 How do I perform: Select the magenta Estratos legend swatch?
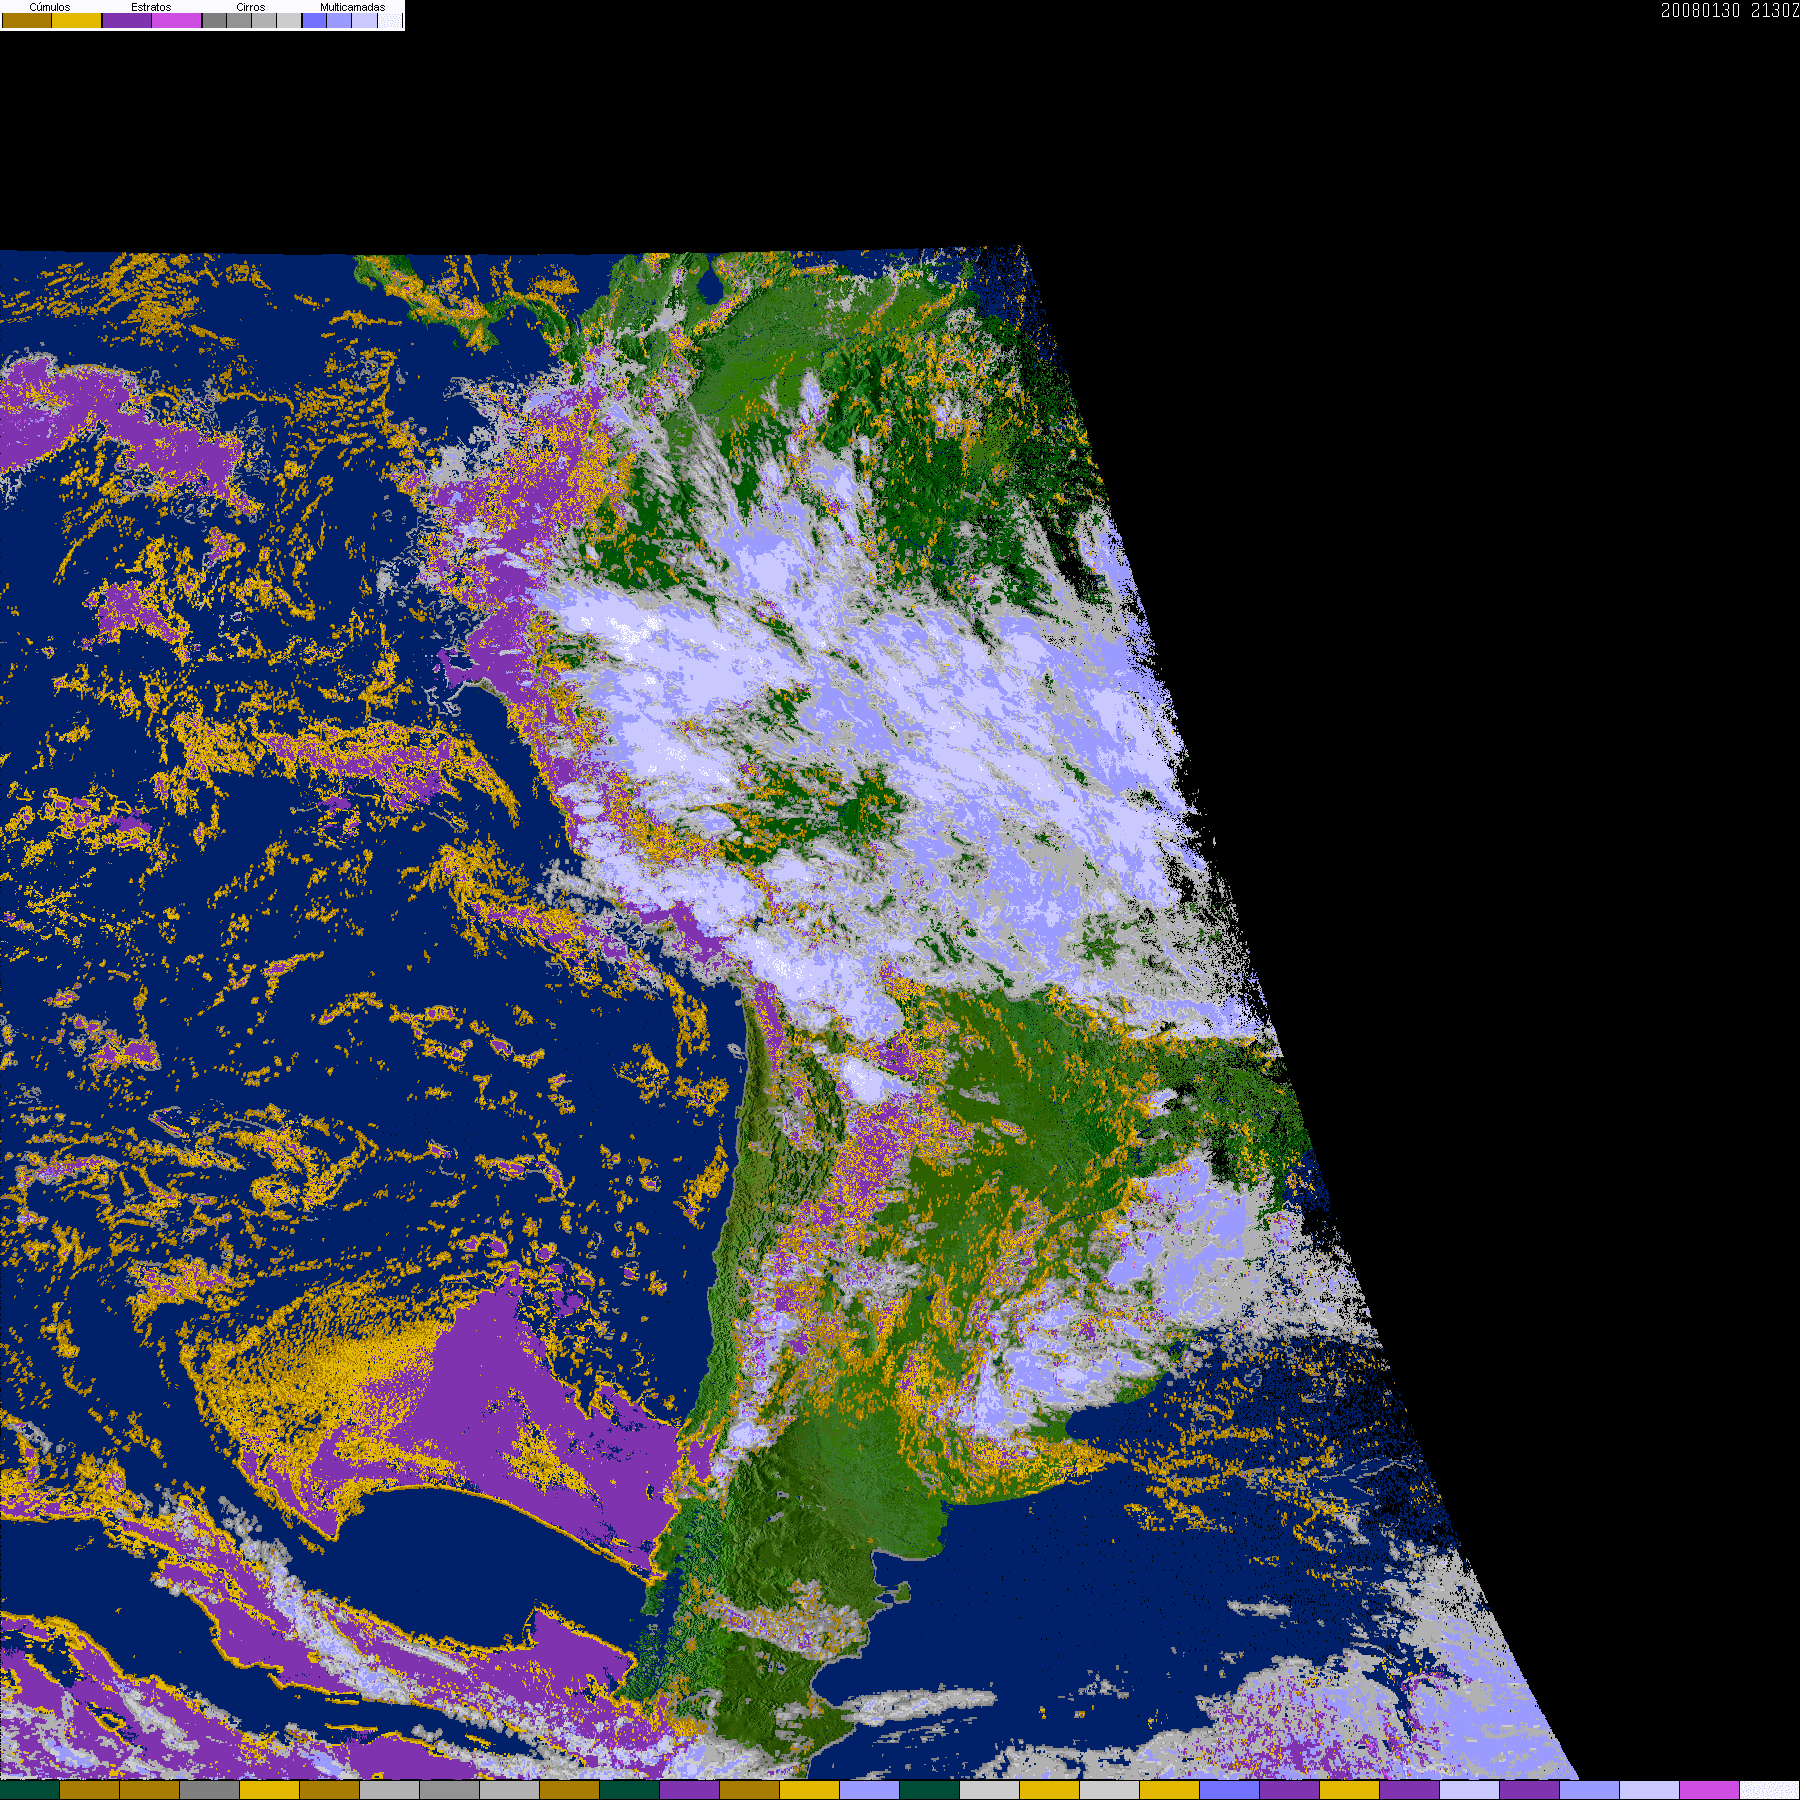[177, 21]
